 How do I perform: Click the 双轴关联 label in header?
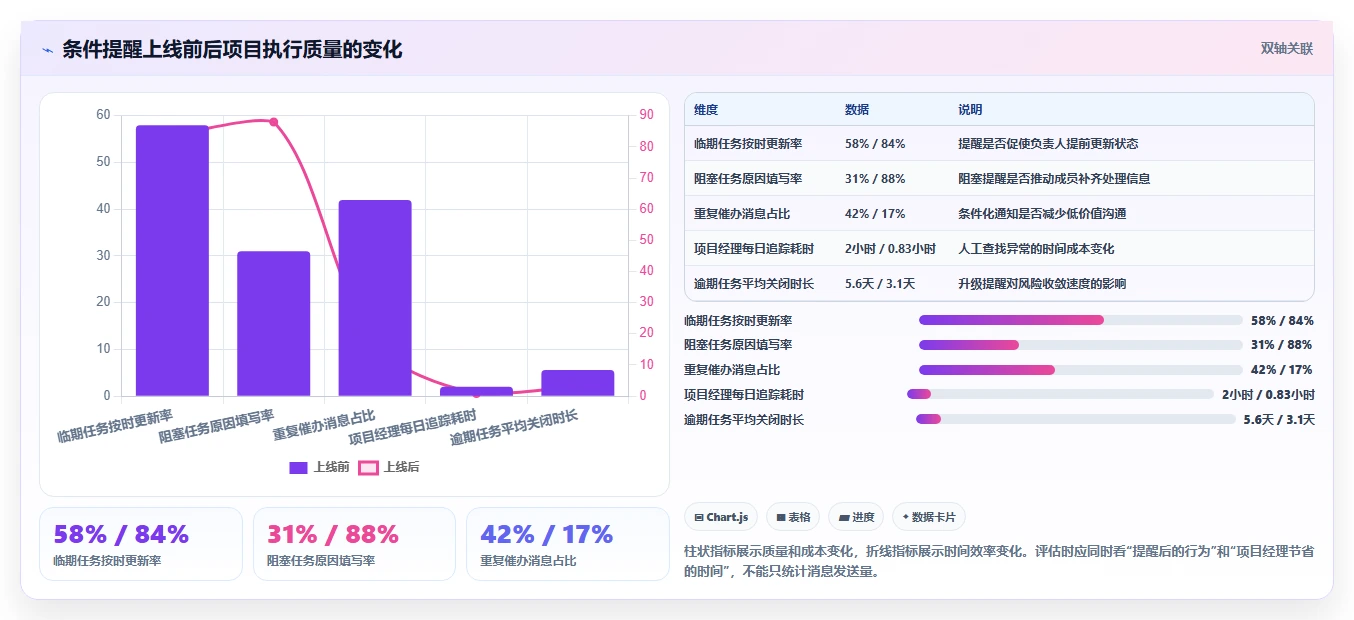[1286, 48]
